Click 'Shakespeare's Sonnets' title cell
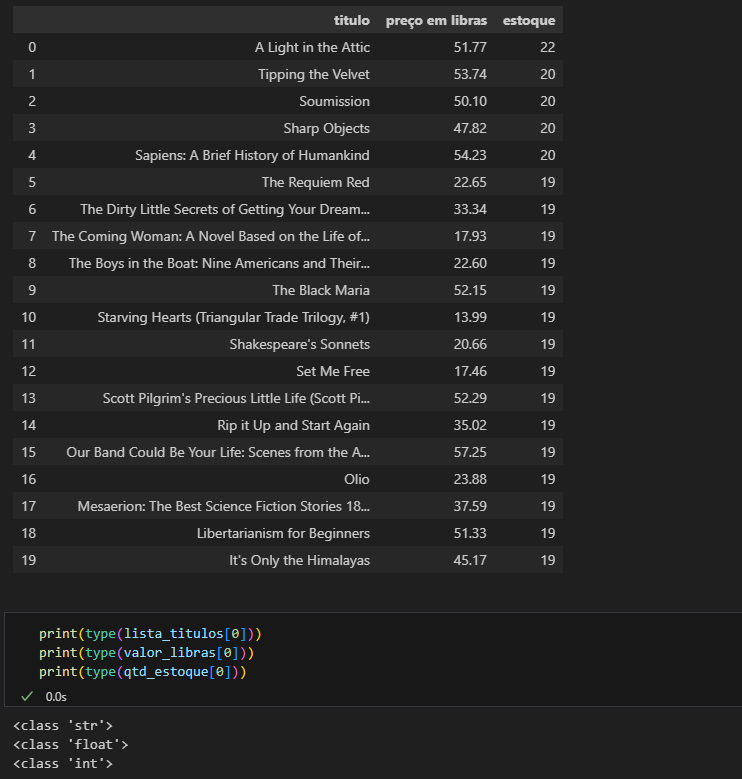The width and height of the screenshot is (742, 779). pyautogui.click(x=299, y=344)
